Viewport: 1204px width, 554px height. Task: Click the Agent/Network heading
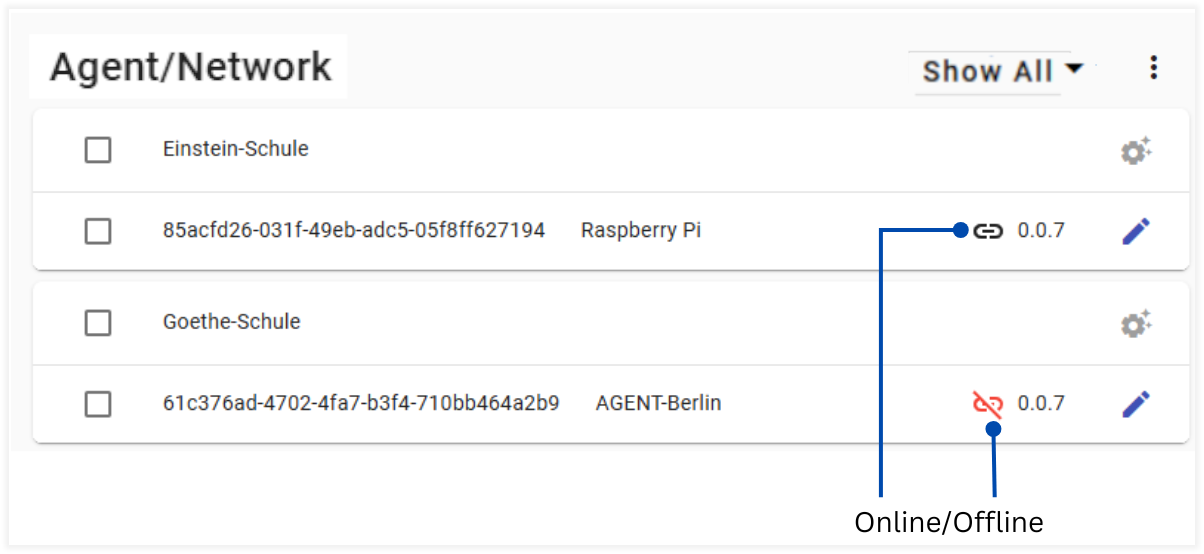(x=190, y=67)
